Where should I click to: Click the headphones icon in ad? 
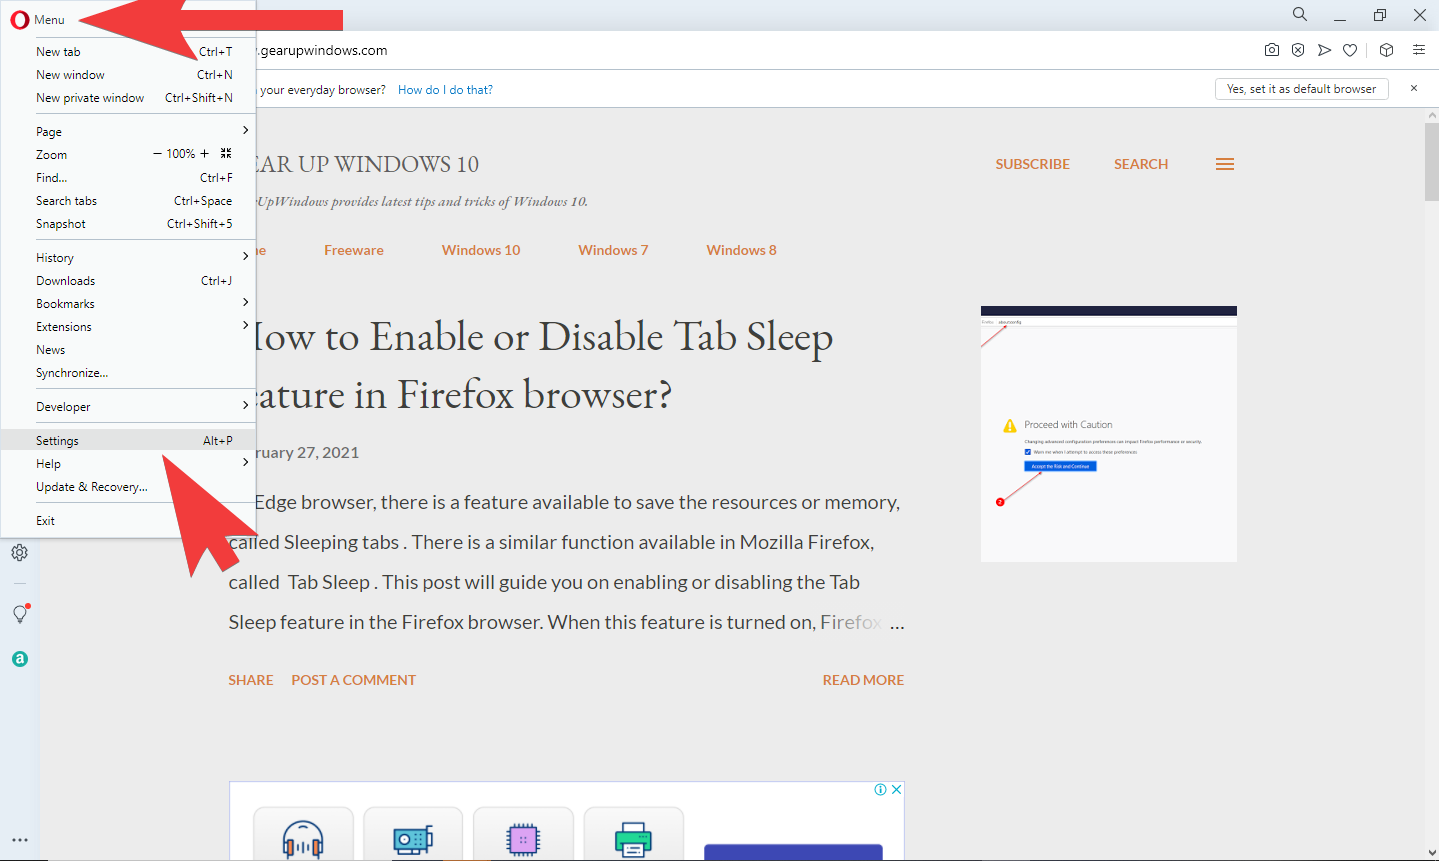[x=303, y=838]
